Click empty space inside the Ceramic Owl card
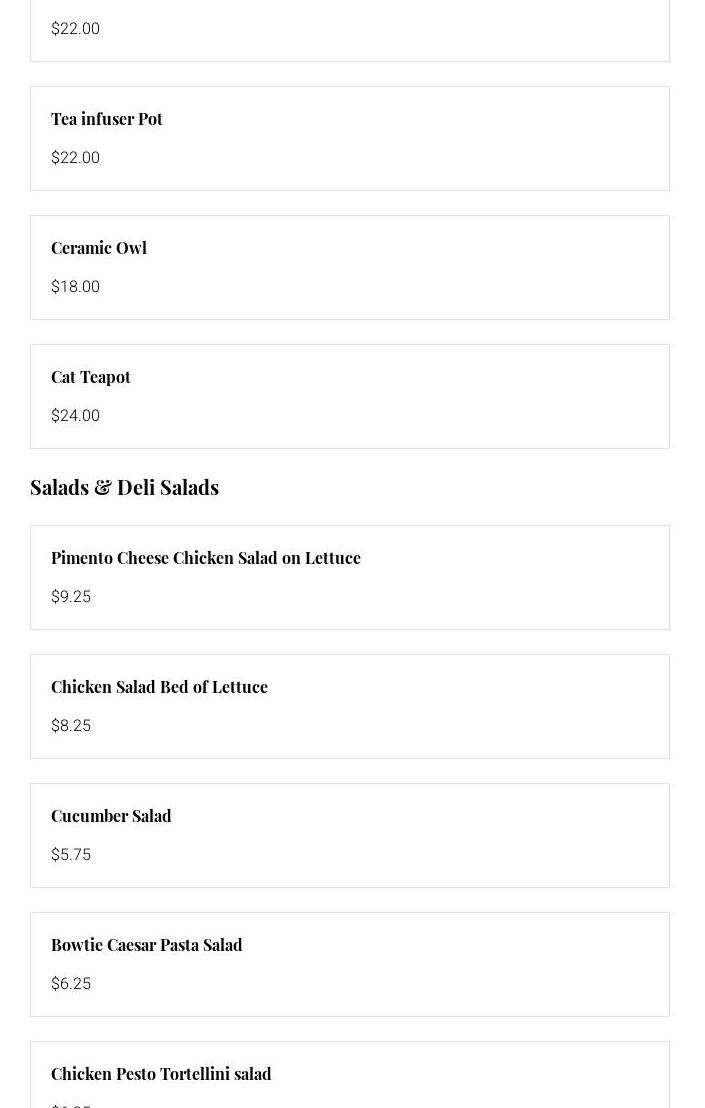Image resolution: width=705 pixels, height=1108 pixels. coord(450,268)
